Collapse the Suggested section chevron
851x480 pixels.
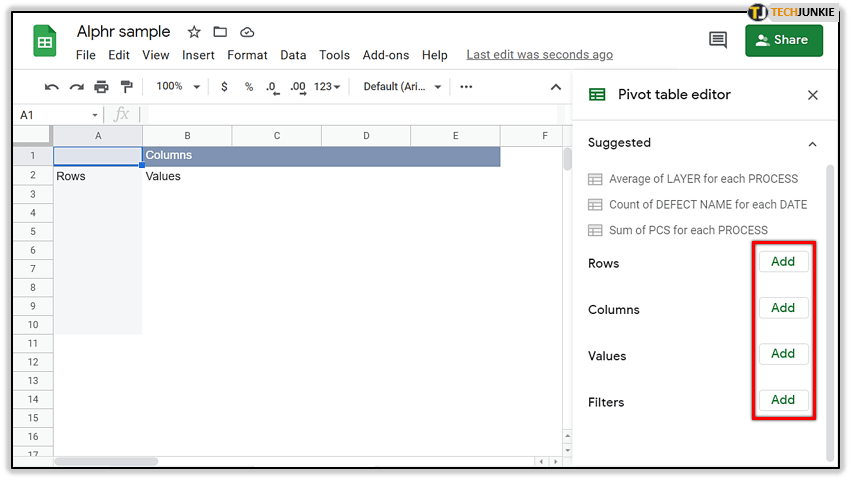coord(812,143)
